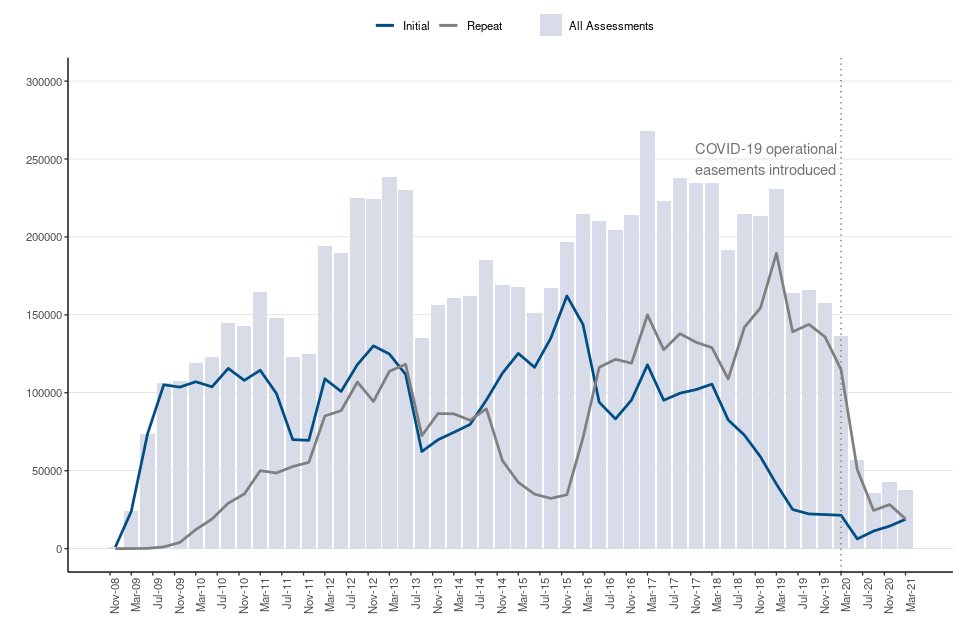Click the COVID-19 operational easements annotation text
Image resolution: width=960 pixels, height=640 pixels.
click(x=765, y=160)
